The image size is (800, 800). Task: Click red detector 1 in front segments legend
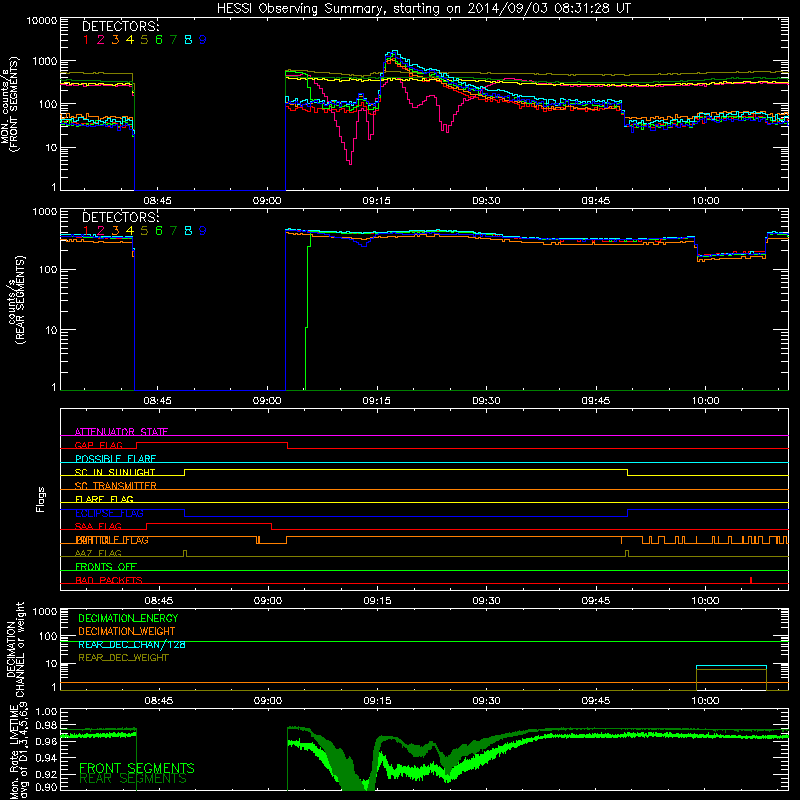click(x=86, y=40)
